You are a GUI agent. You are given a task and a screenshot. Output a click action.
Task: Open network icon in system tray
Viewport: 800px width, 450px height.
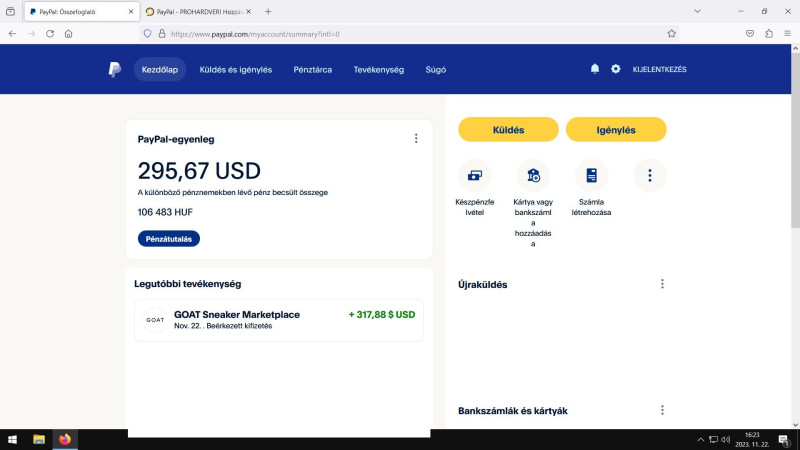click(x=713, y=439)
